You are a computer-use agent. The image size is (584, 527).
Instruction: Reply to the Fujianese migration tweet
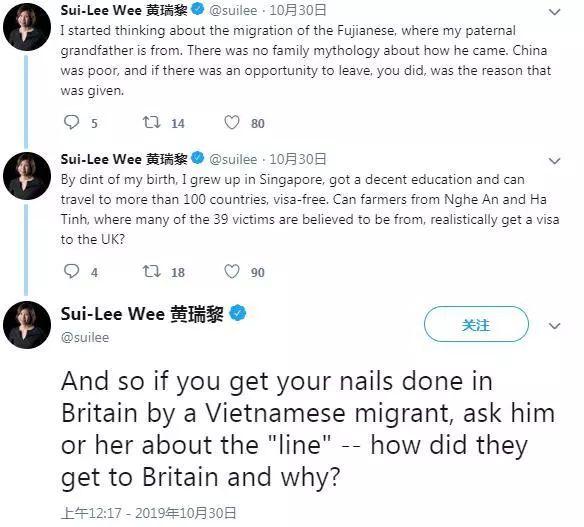click(72, 122)
